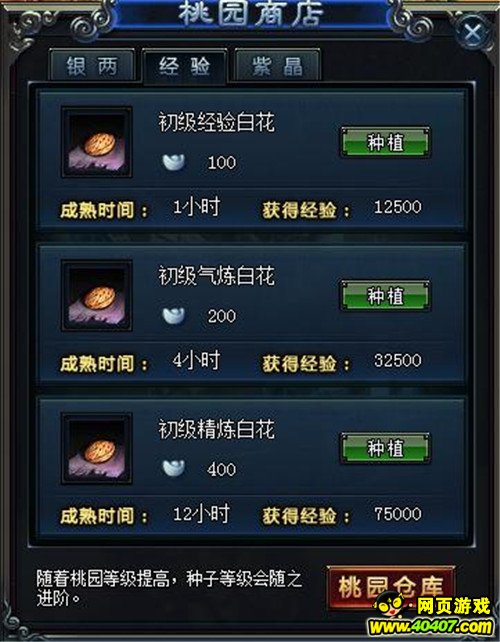The height and width of the screenshot is (642, 500).
Task: Click the 12小时 maturity time value
Action: [x=201, y=514]
